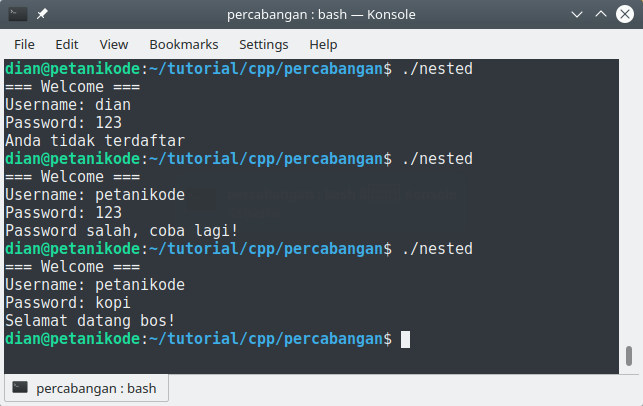Click the cursor block at the last prompt
Image resolution: width=643 pixels, height=406 pixels.
point(405,339)
